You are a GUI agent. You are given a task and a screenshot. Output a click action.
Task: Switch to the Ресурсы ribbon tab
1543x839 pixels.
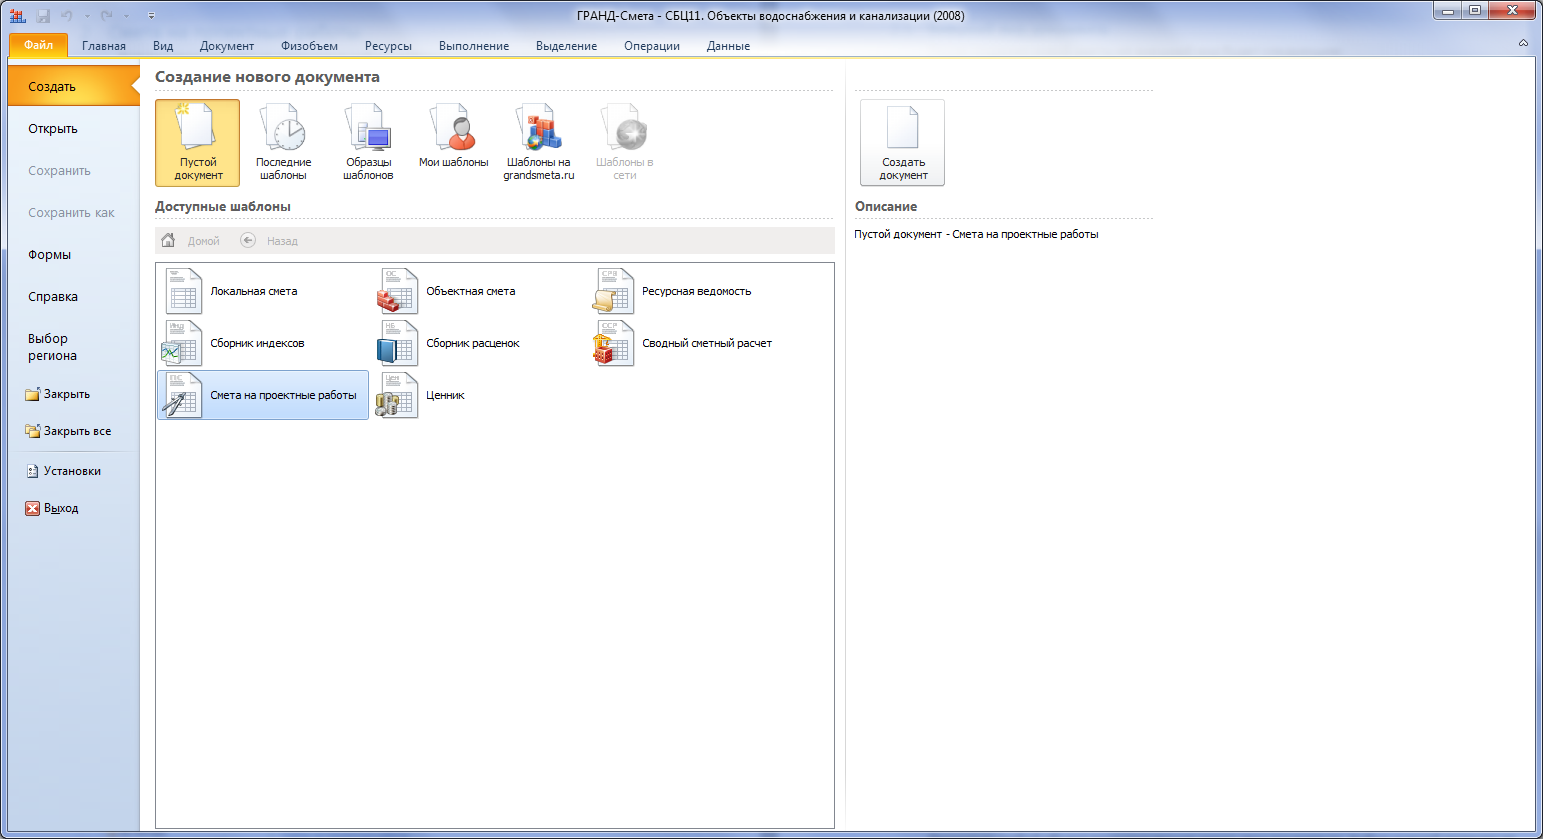click(388, 46)
